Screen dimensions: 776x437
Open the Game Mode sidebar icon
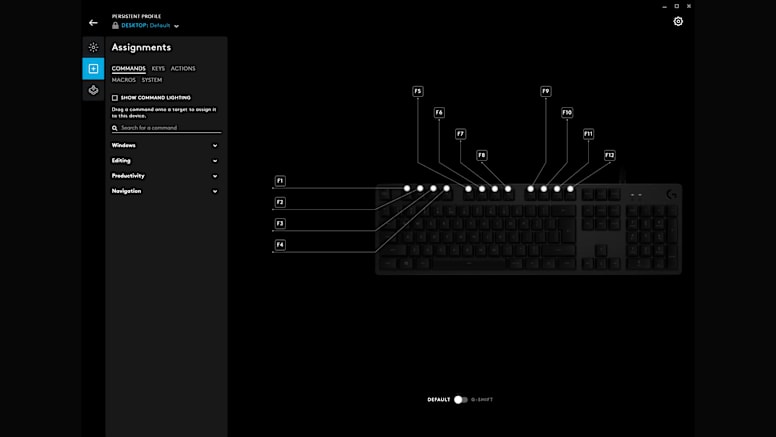(93, 90)
